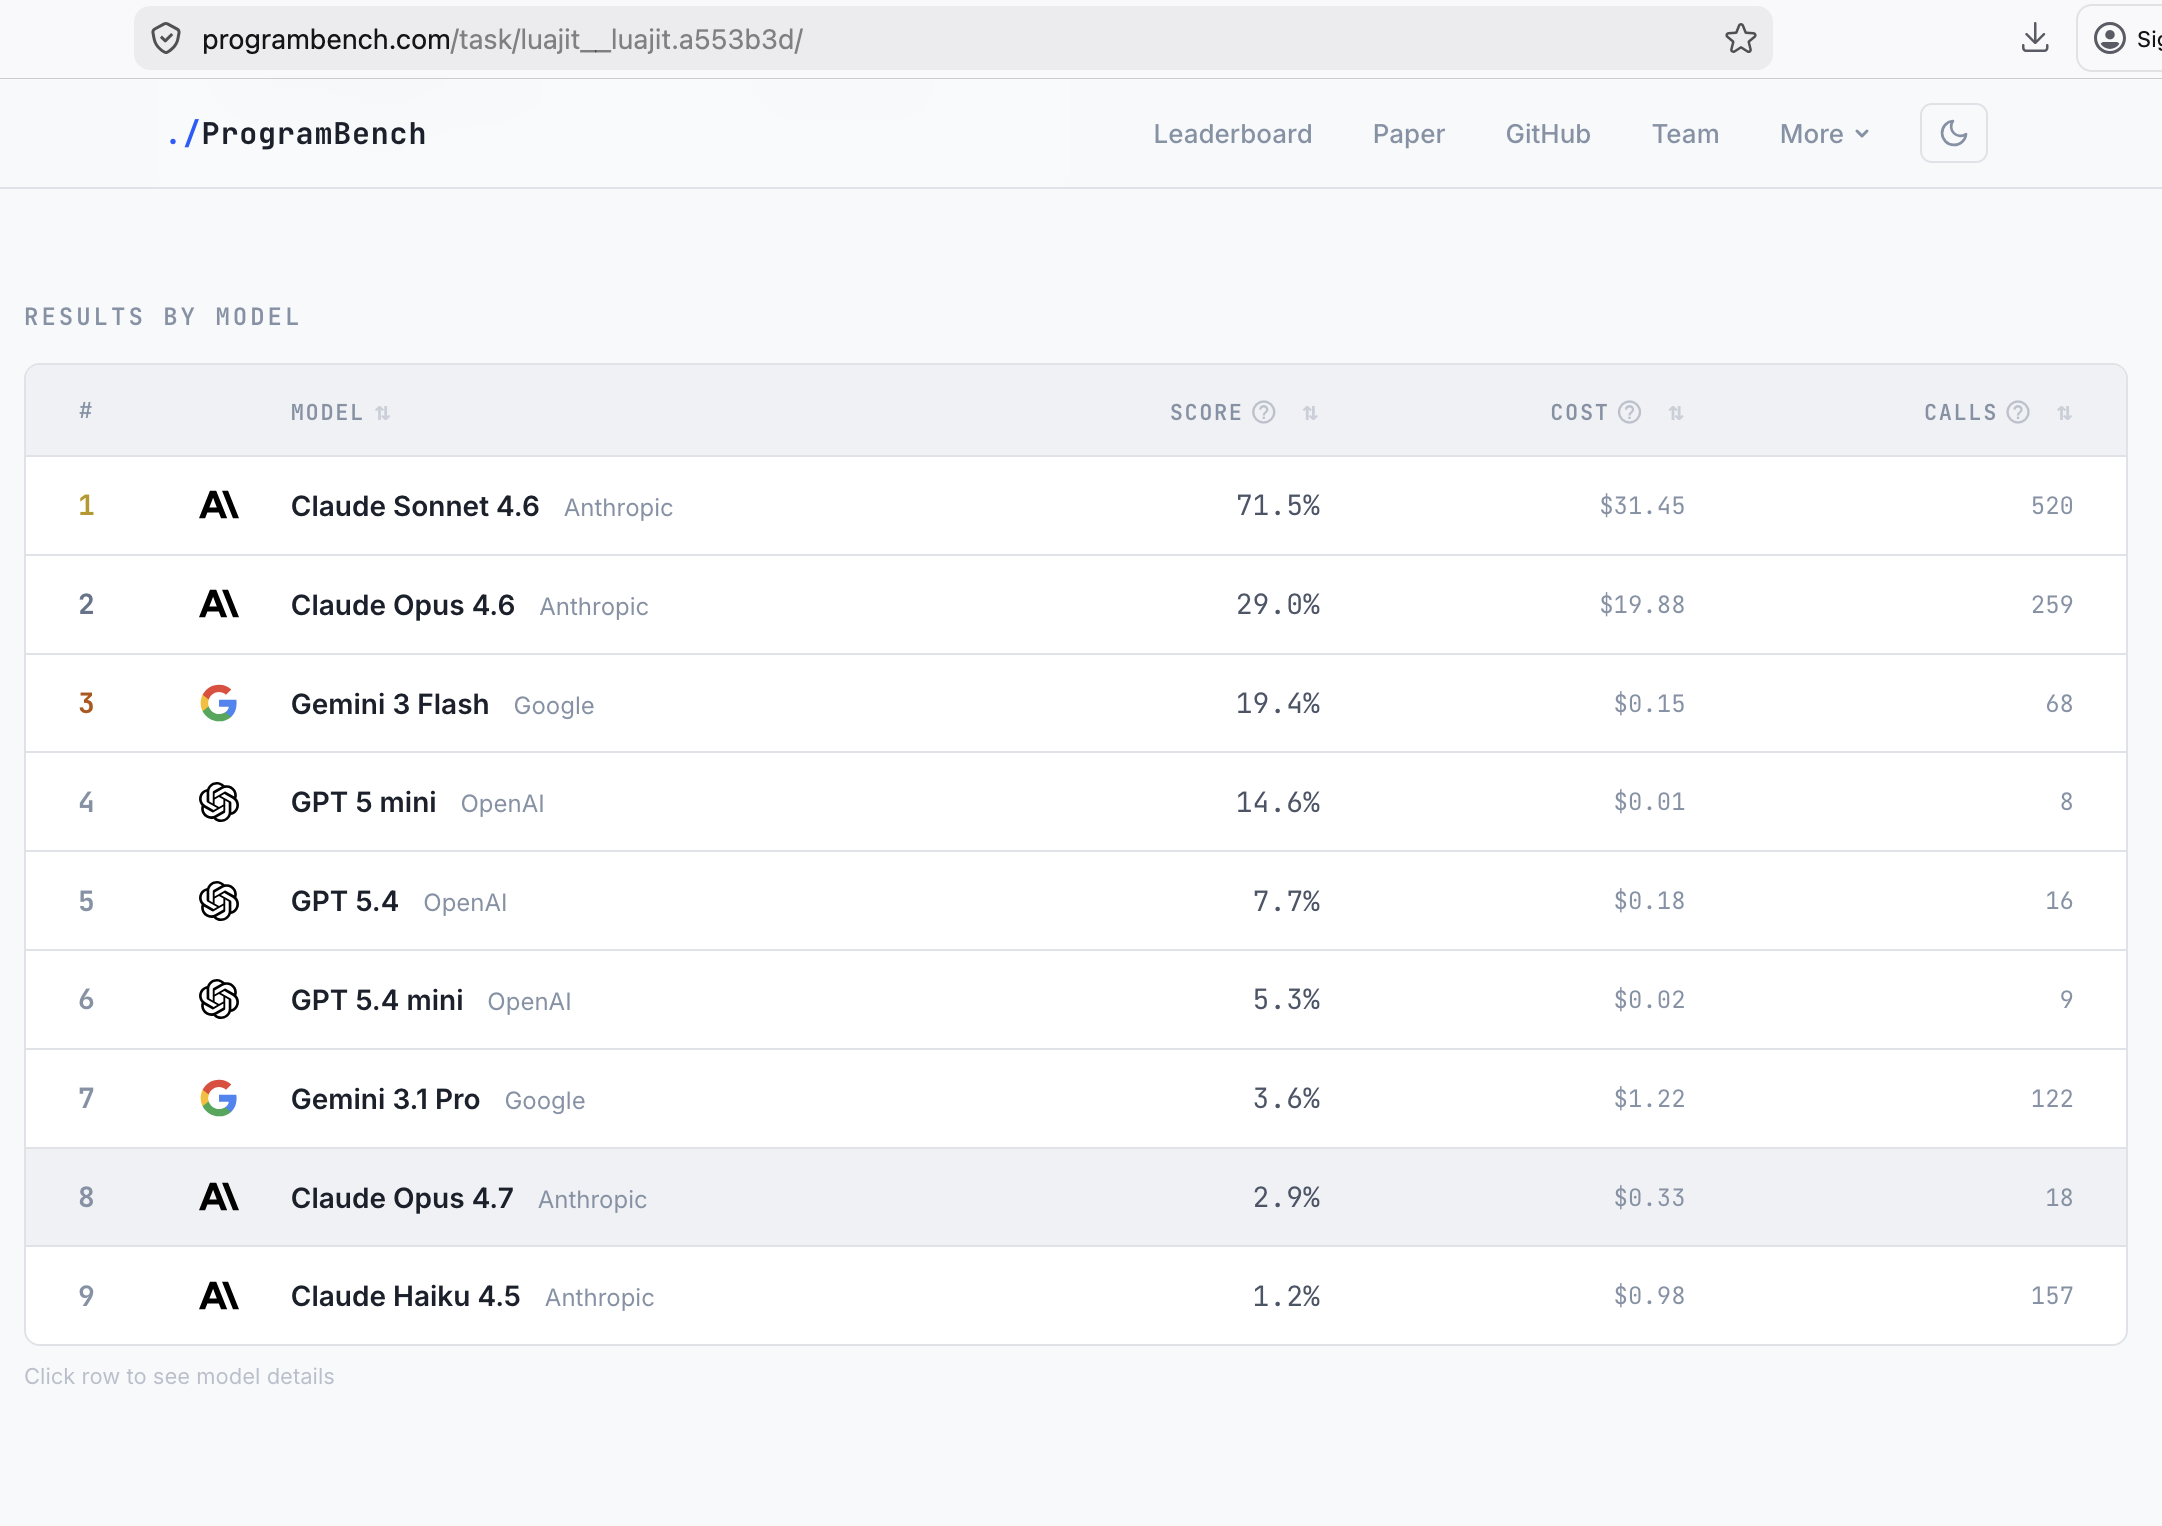This screenshot has width=2162, height=1526.
Task: Click the 29.0% score value
Action: [1278, 604]
